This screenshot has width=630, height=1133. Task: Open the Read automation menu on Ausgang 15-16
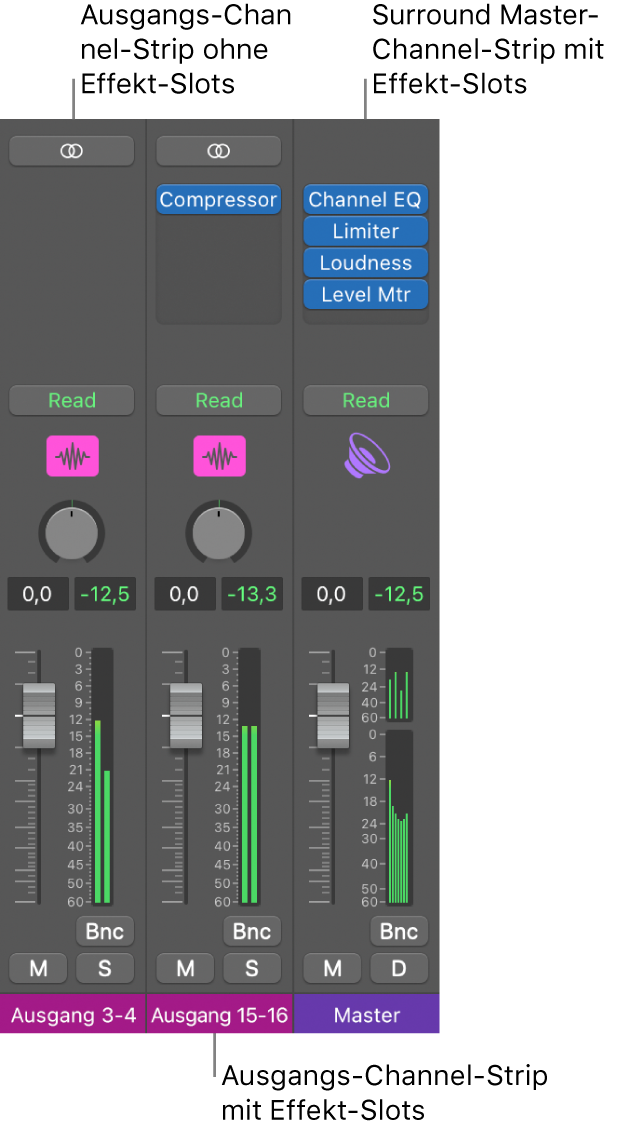pyautogui.click(x=218, y=400)
